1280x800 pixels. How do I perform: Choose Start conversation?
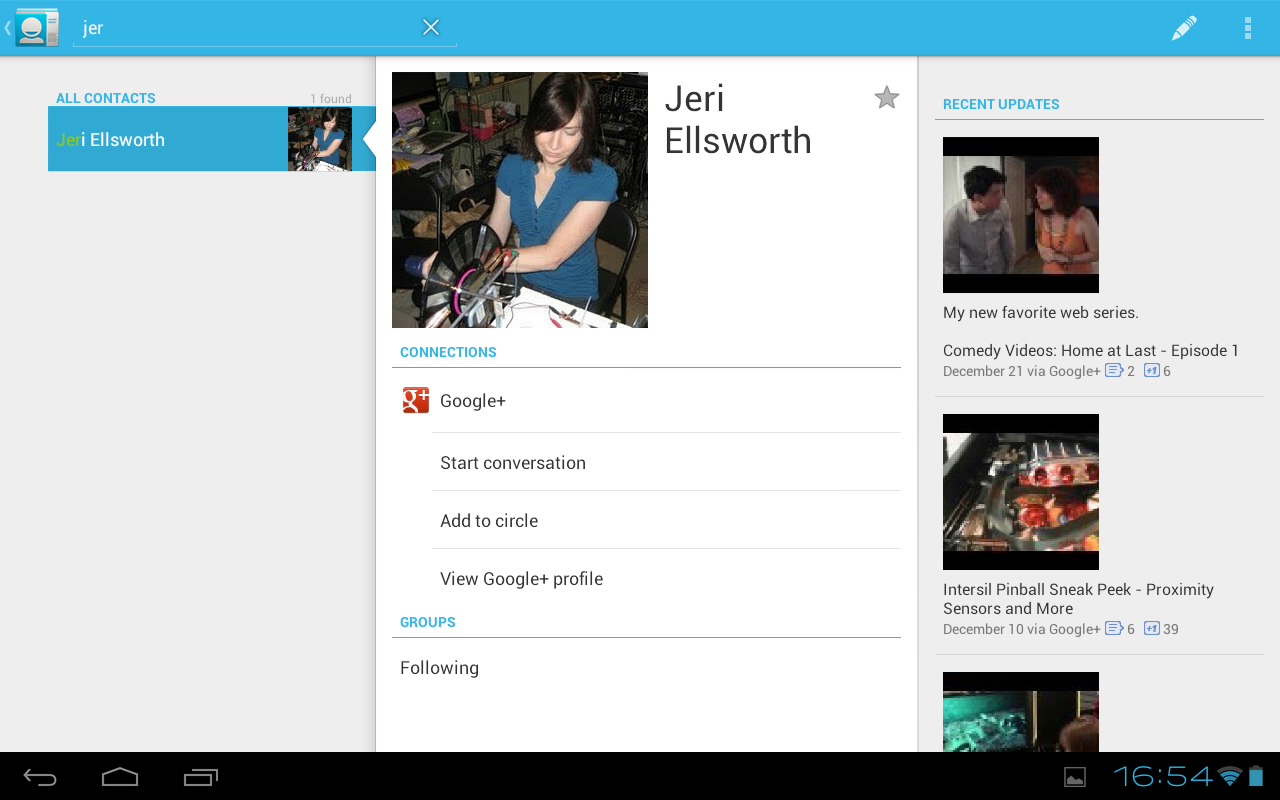coord(666,463)
